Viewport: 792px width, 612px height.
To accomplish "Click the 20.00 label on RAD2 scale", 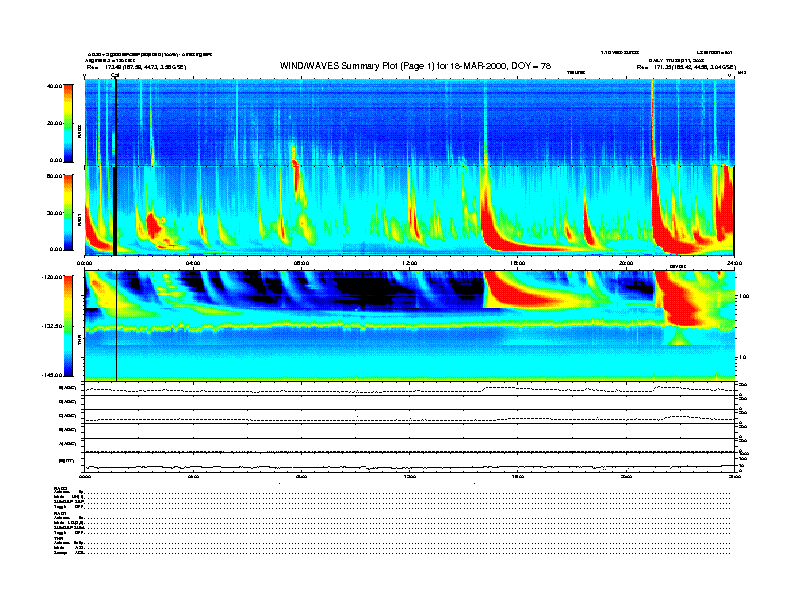I will coord(55,123).
